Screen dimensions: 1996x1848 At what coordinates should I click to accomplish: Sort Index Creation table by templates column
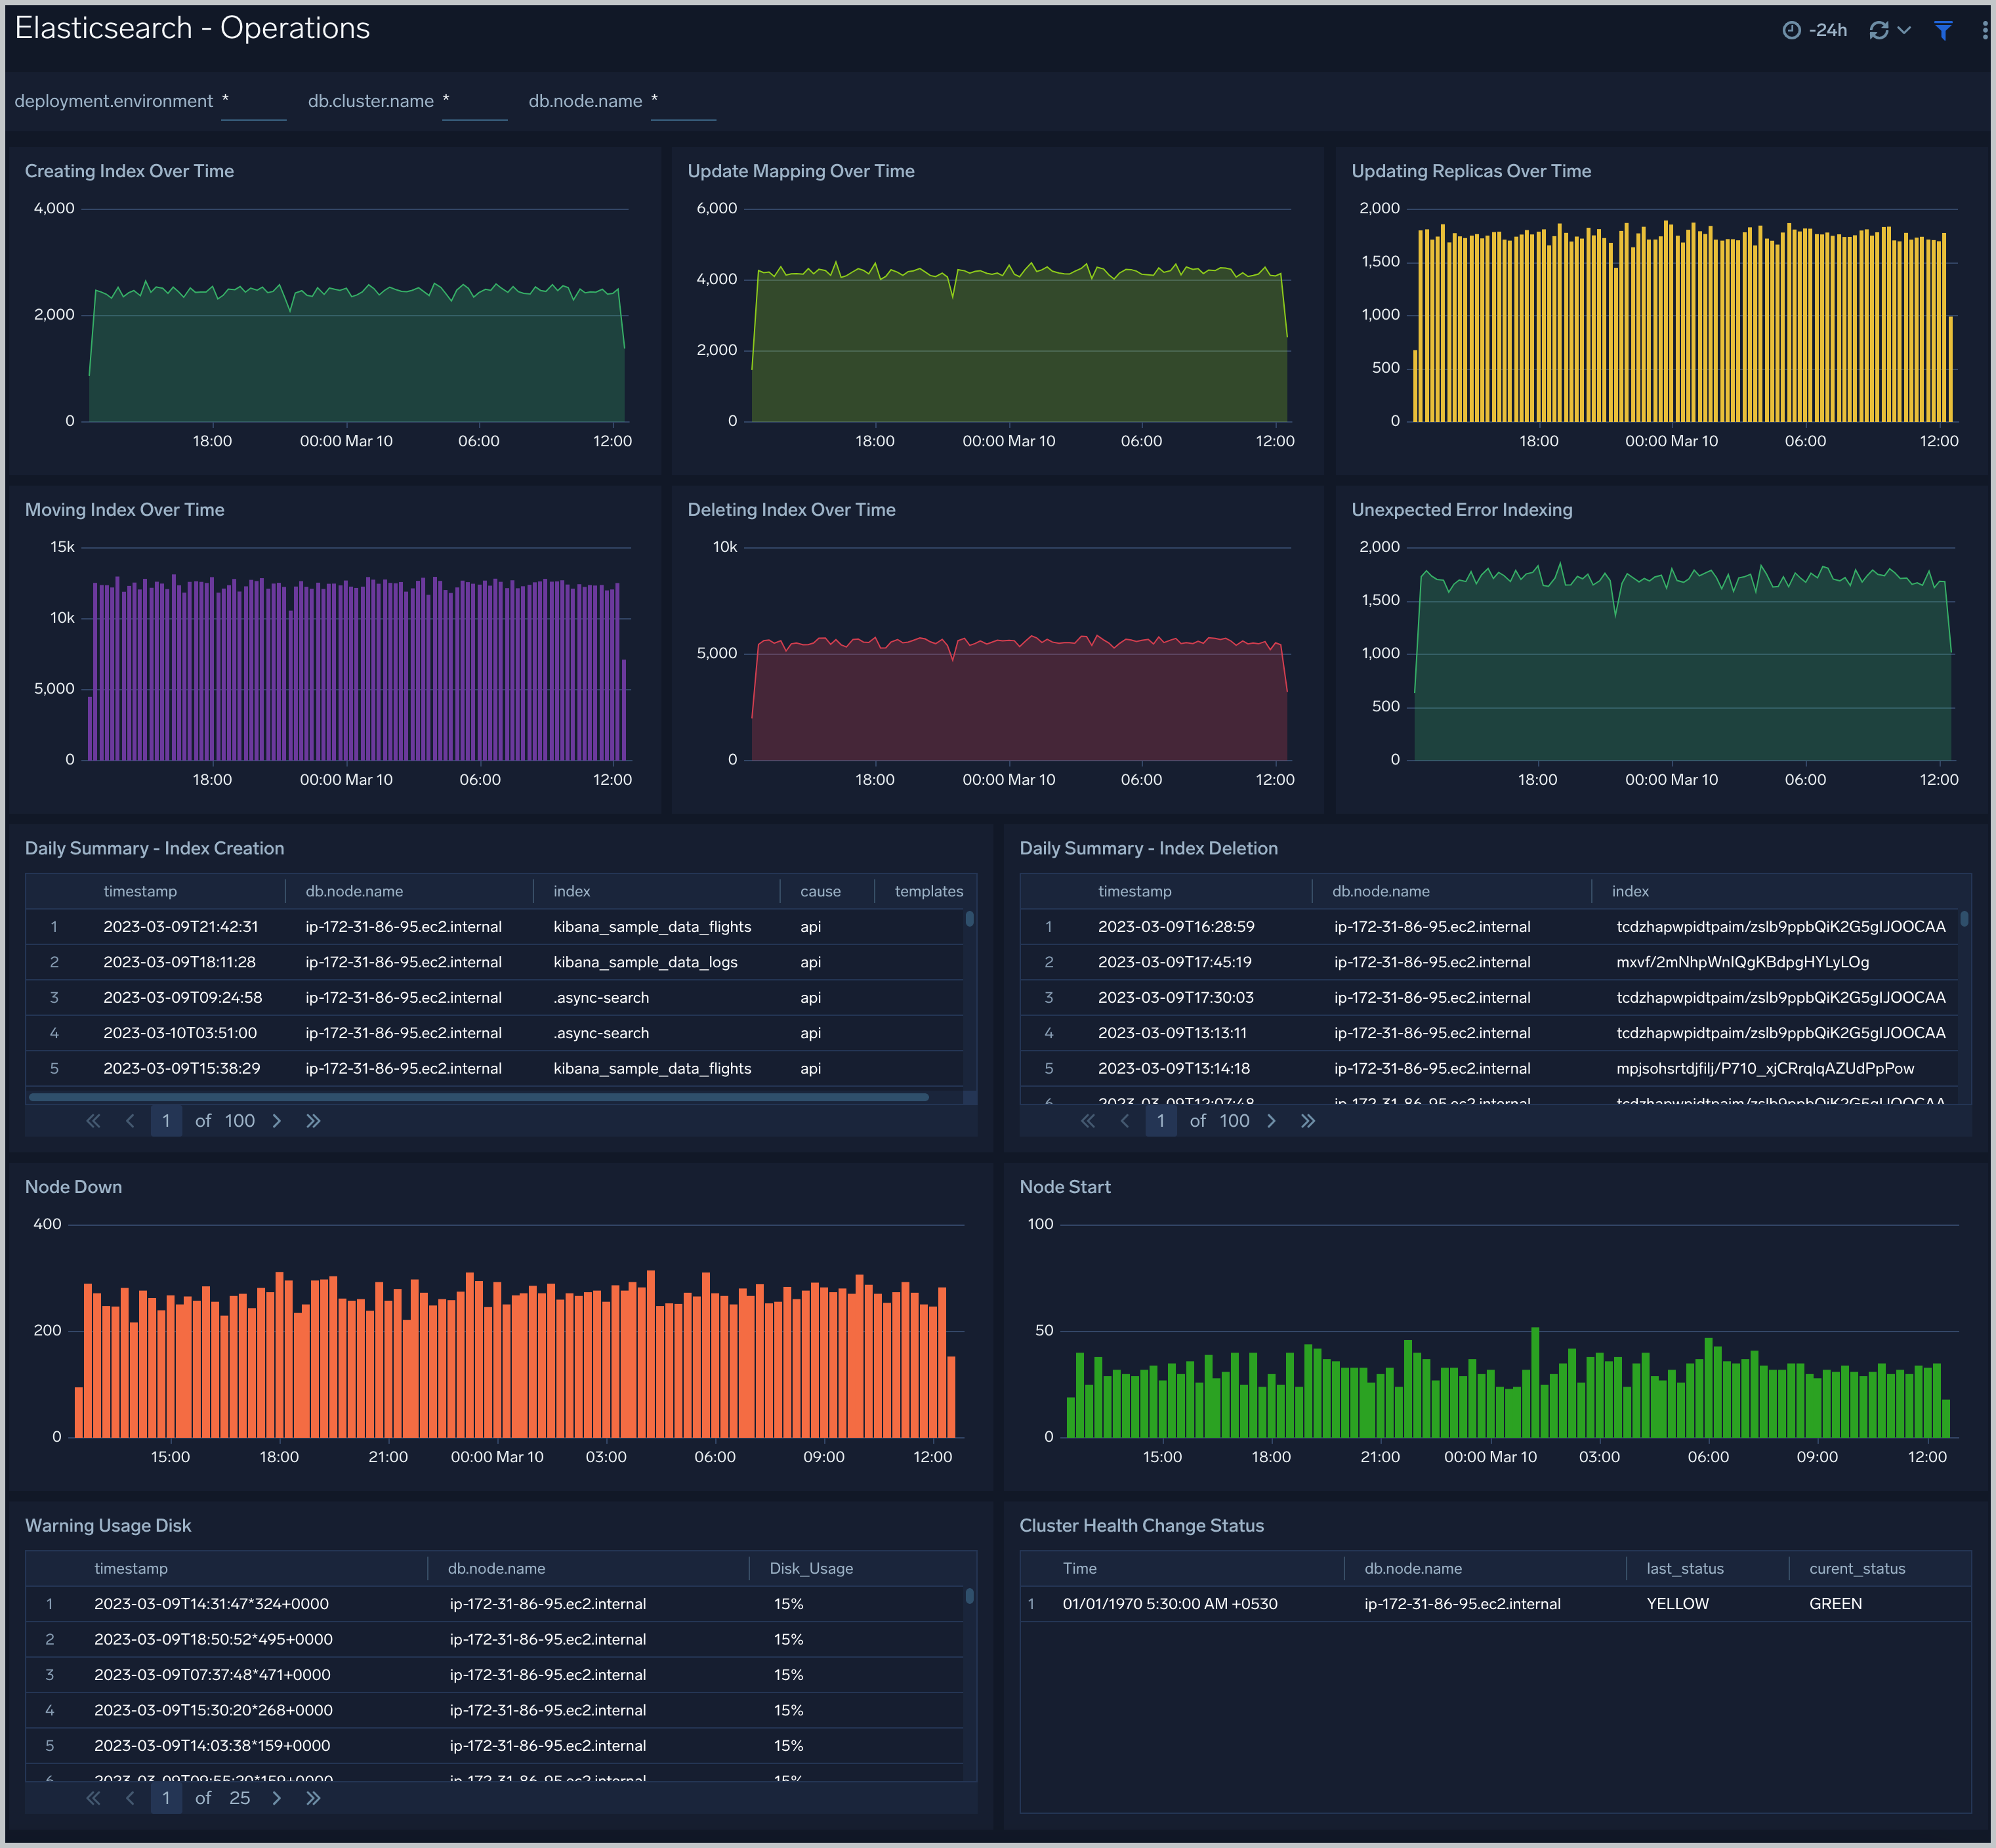click(929, 891)
